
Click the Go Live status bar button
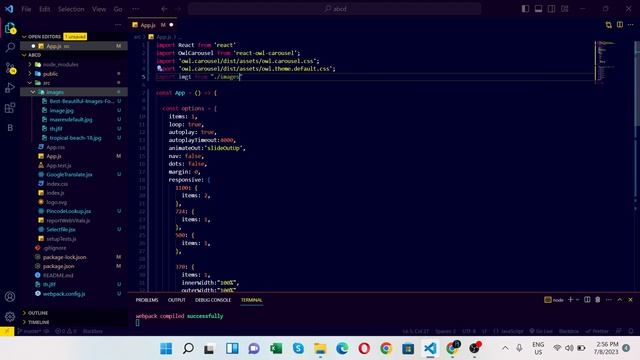pos(541,331)
